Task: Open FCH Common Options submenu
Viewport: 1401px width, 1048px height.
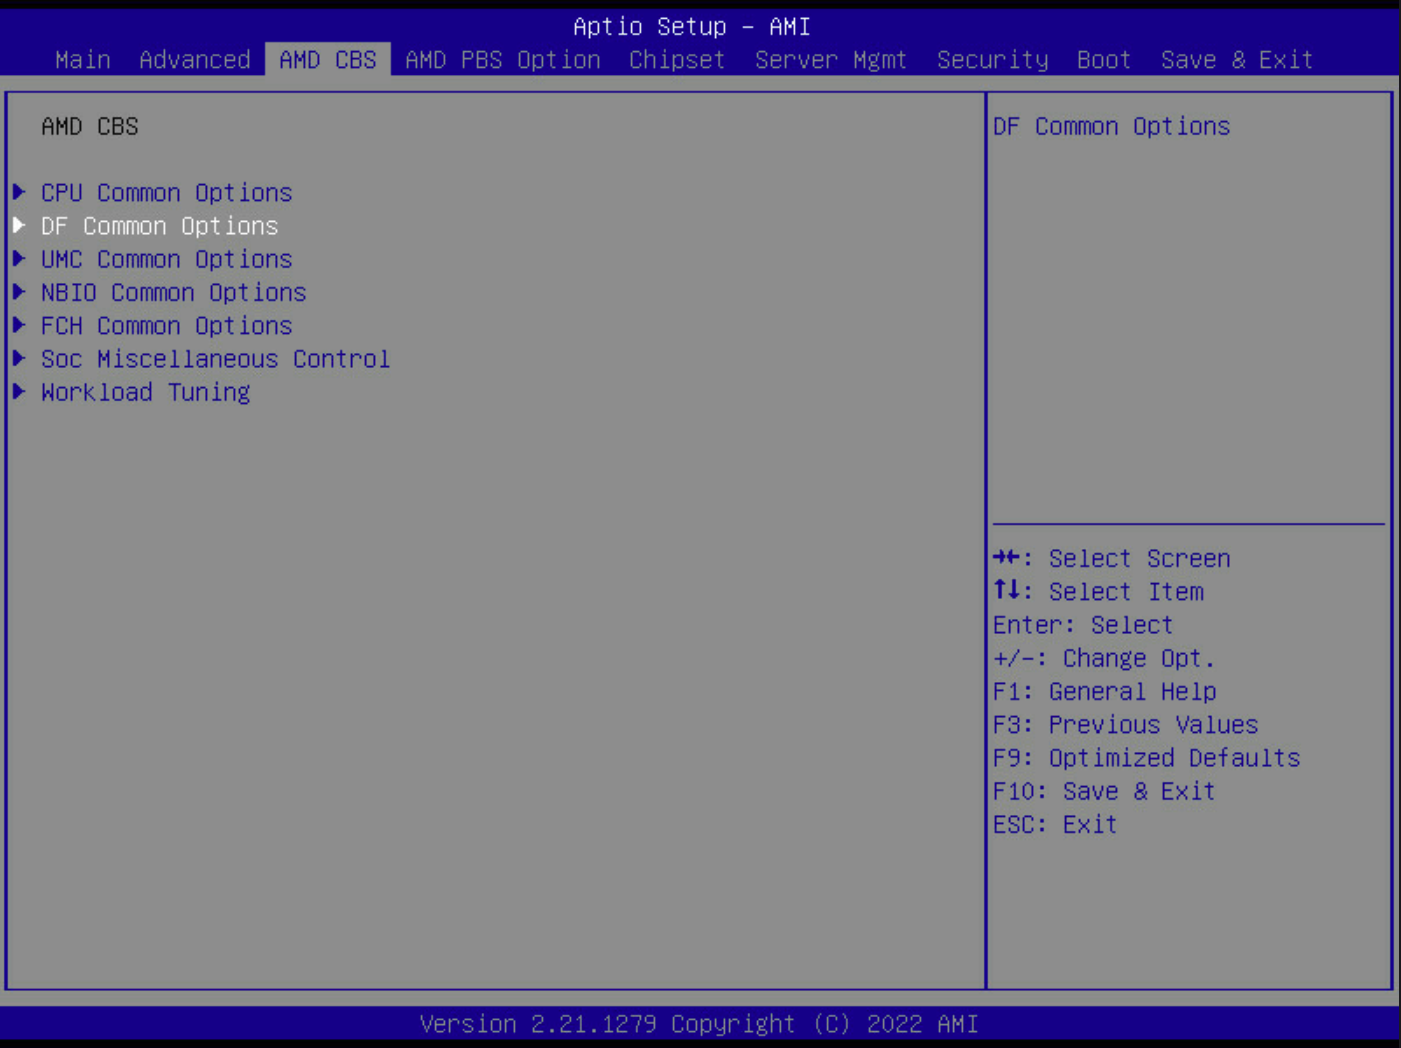Action: [167, 326]
